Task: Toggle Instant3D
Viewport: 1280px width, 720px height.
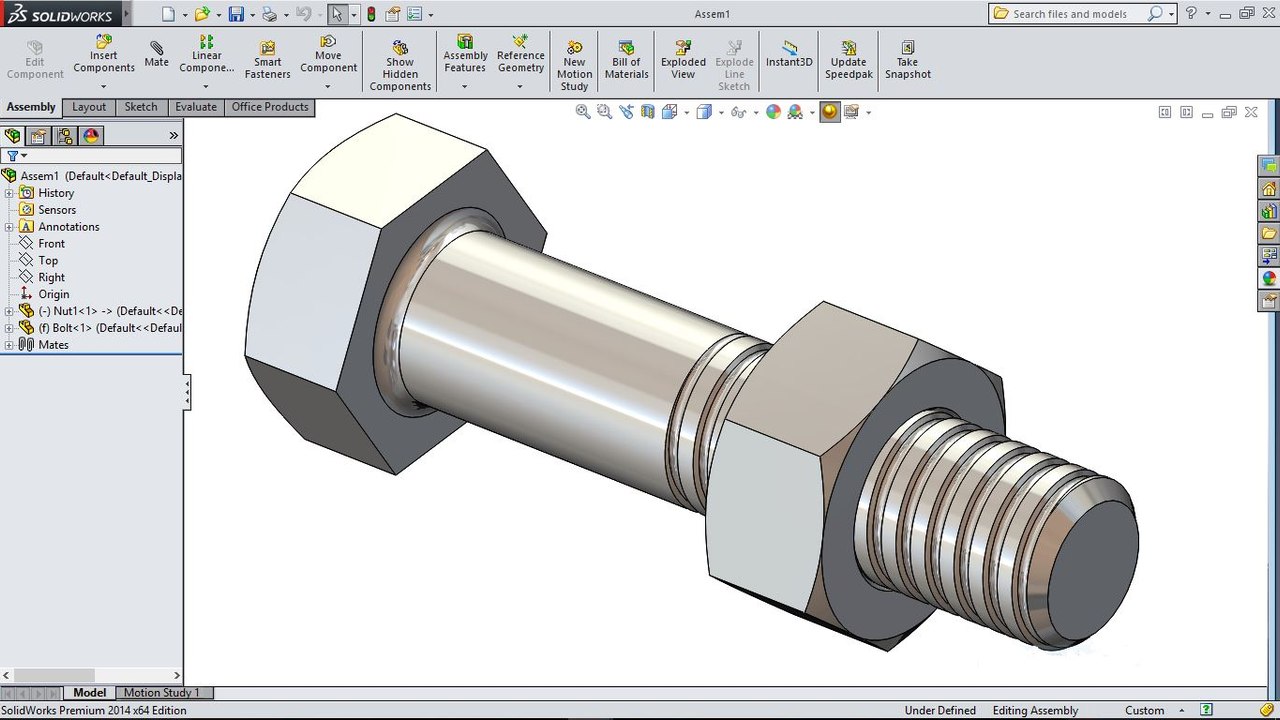Action: pos(789,54)
